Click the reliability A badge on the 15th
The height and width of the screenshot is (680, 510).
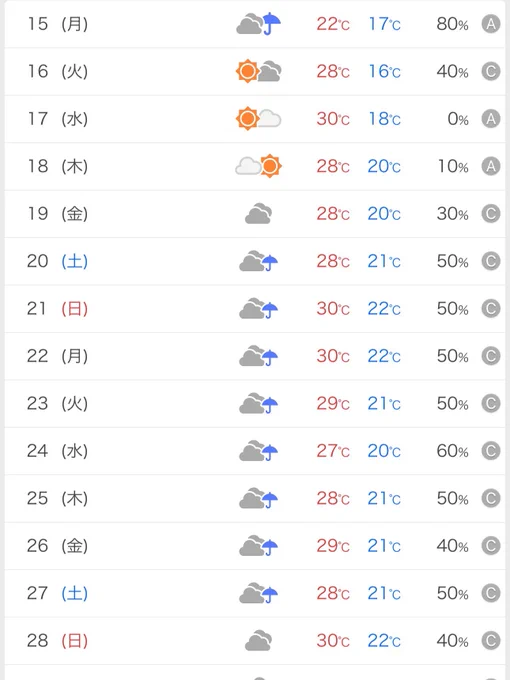[x=491, y=24]
